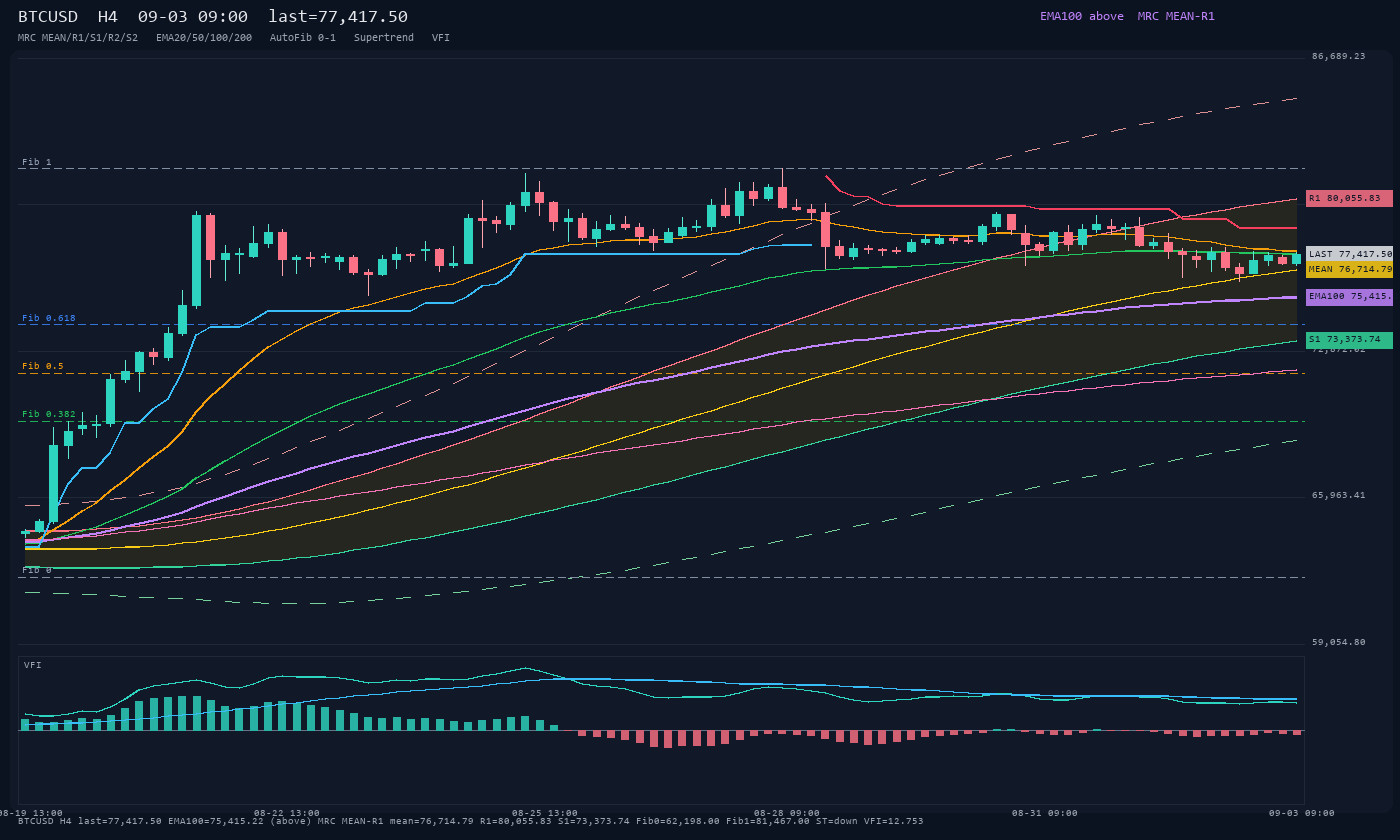Select the yellow 'MEAN 76,714.79' price tag

1349,269
